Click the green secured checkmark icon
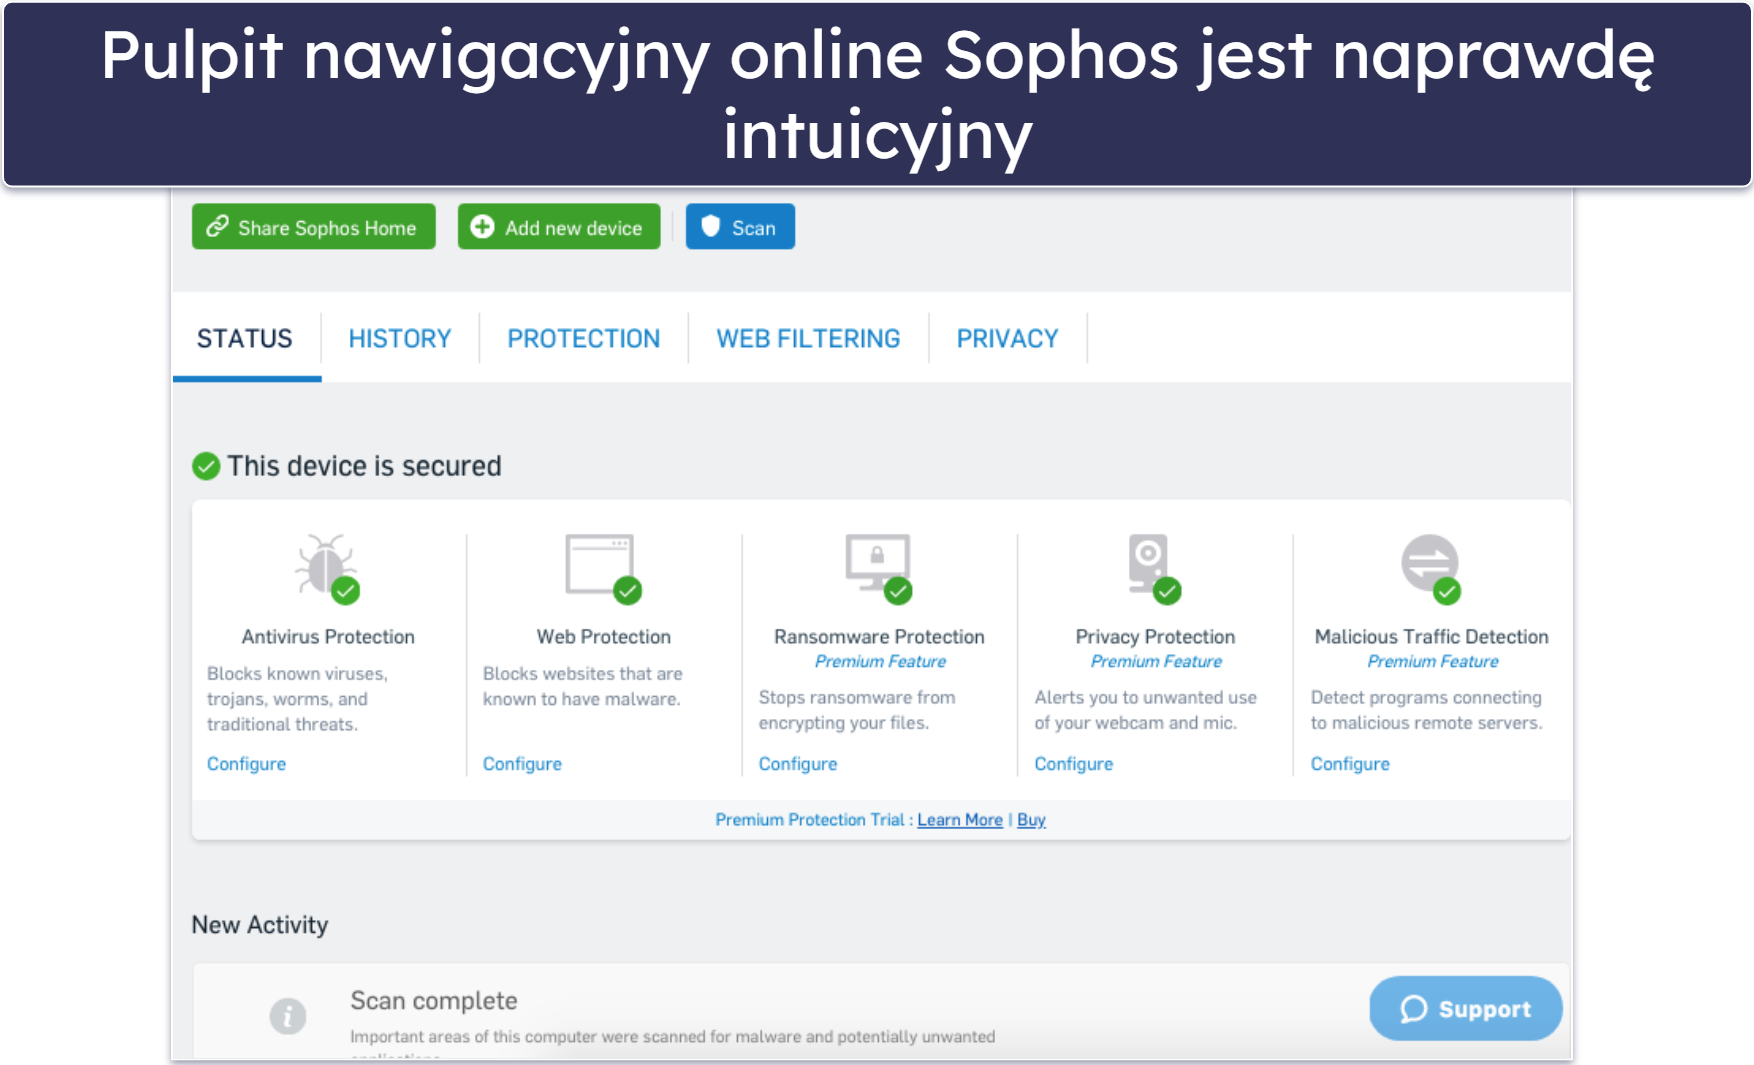Image resolution: width=1754 pixels, height=1065 pixels. pyautogui.click(x=206, y=466)
